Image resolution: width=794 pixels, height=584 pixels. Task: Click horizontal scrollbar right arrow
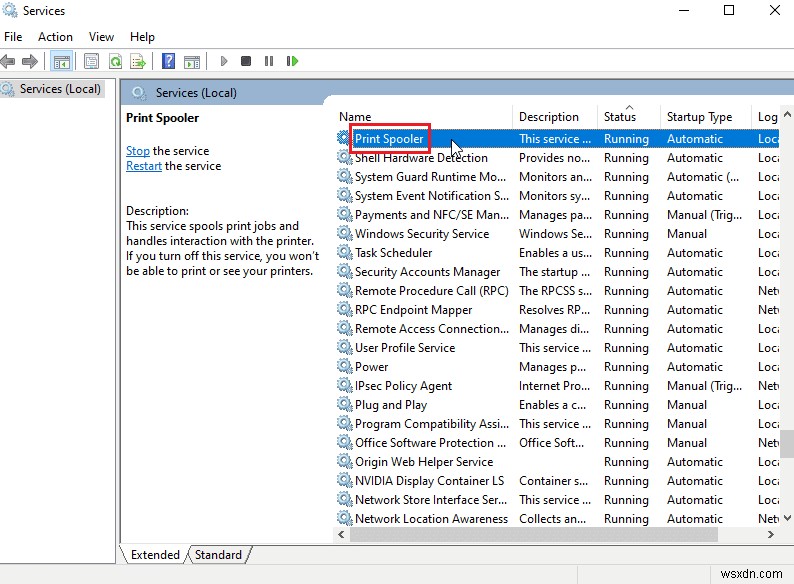771,534
